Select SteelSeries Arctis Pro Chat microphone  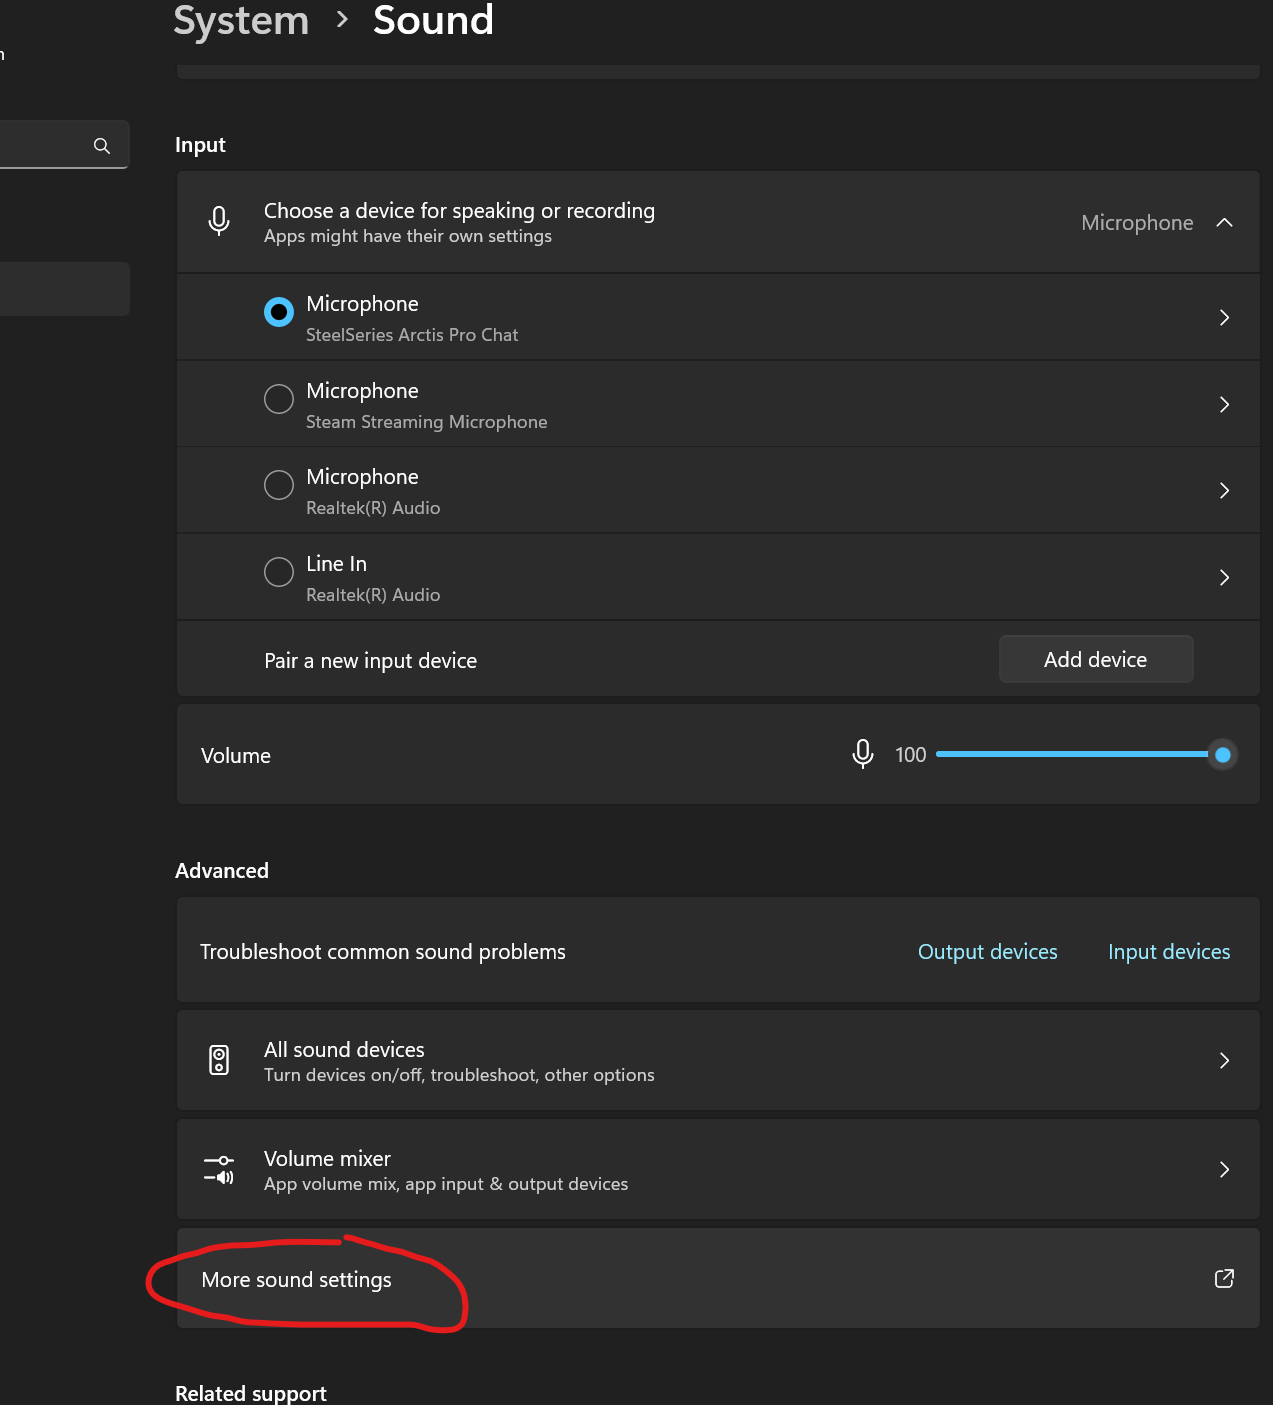(279, 312)
